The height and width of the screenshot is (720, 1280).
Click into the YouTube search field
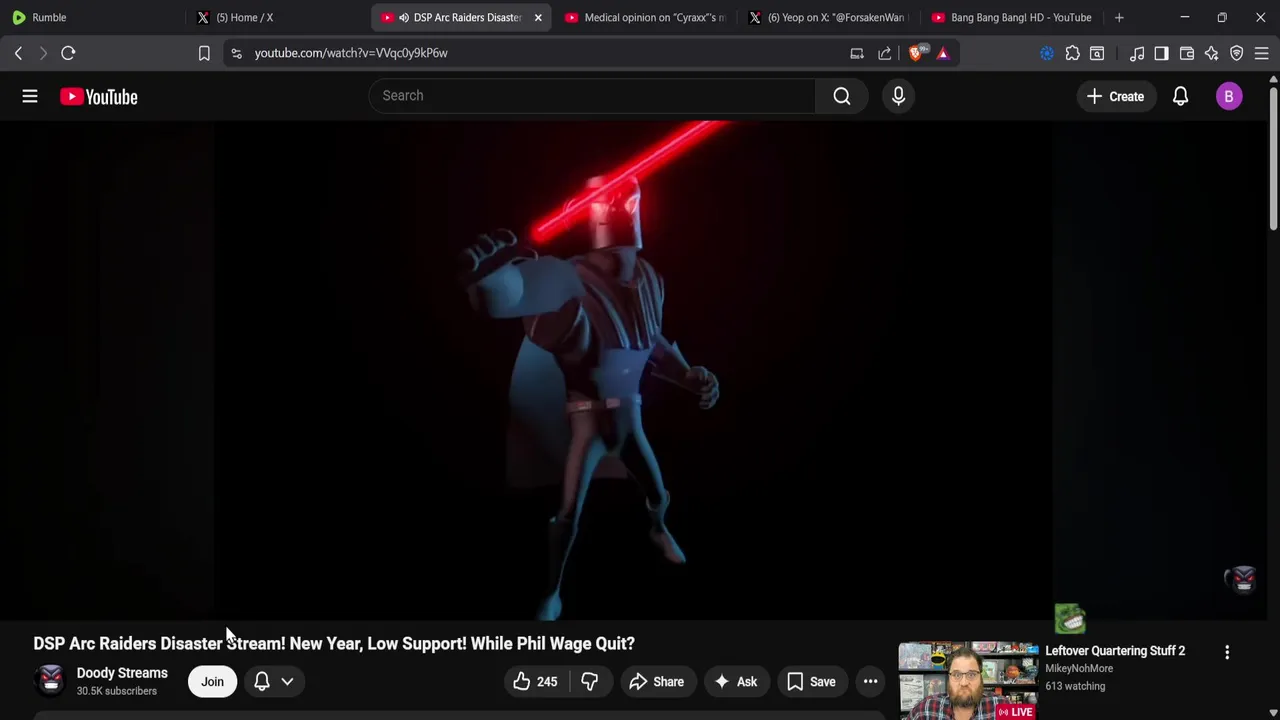593,96
